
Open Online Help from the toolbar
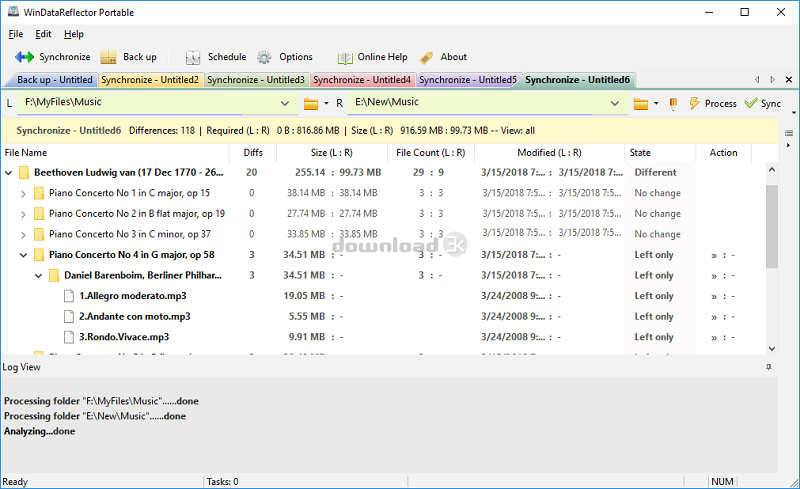click(345, 57)
